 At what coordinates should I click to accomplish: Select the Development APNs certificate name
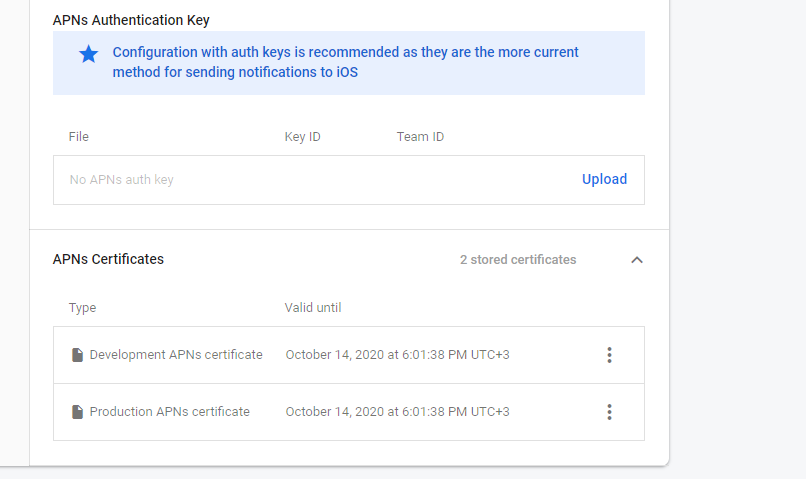pos(176,355)
